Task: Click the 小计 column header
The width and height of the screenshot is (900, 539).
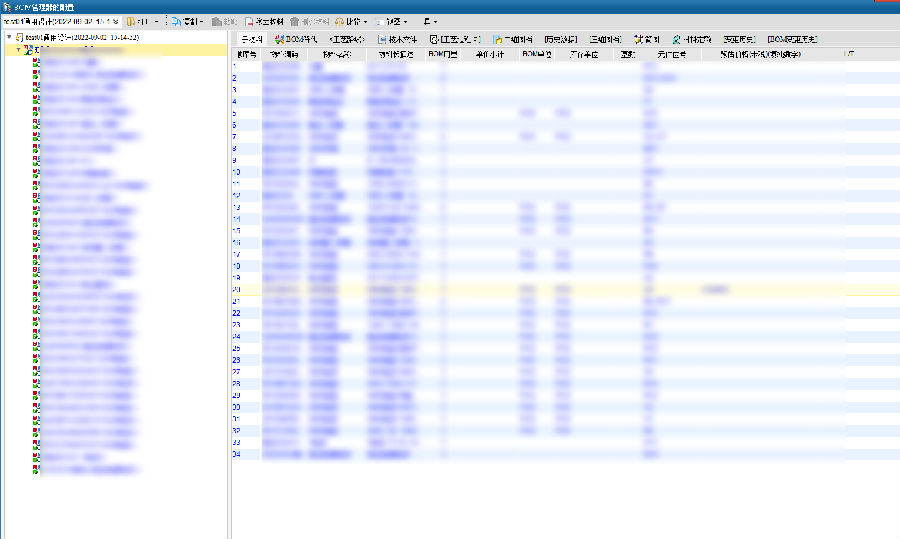Action: coord(490,55)
